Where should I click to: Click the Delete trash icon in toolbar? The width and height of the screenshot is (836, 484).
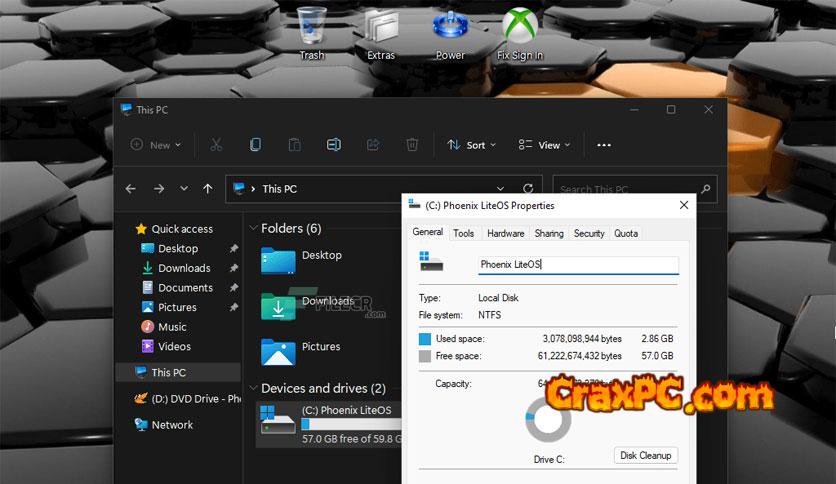tap(412, 145)
